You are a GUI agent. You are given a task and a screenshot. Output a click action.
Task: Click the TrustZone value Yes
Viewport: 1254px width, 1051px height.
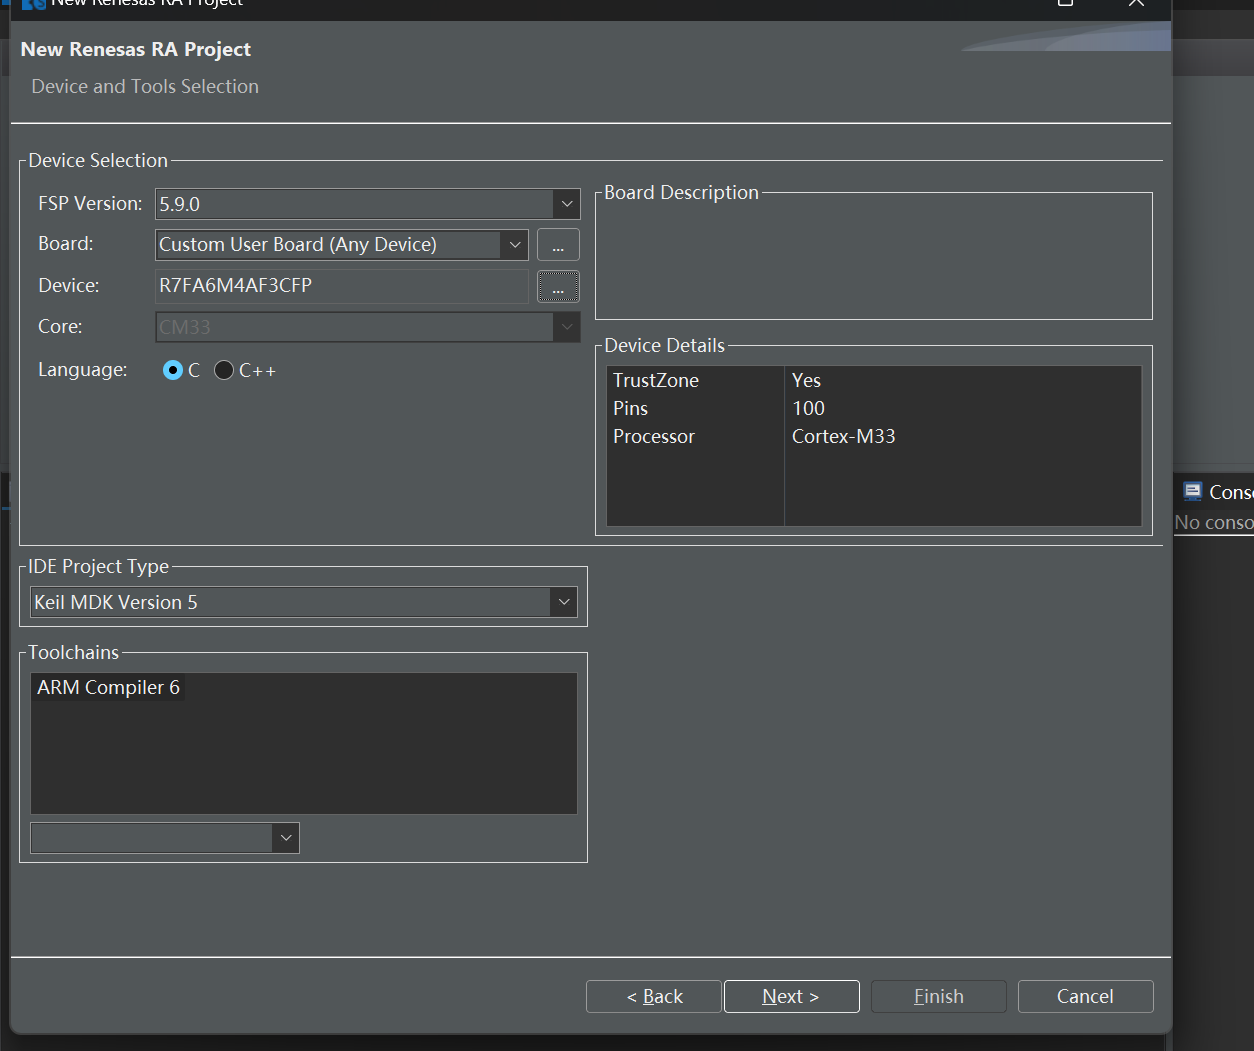pyautogui.click(x=806, y=380)
